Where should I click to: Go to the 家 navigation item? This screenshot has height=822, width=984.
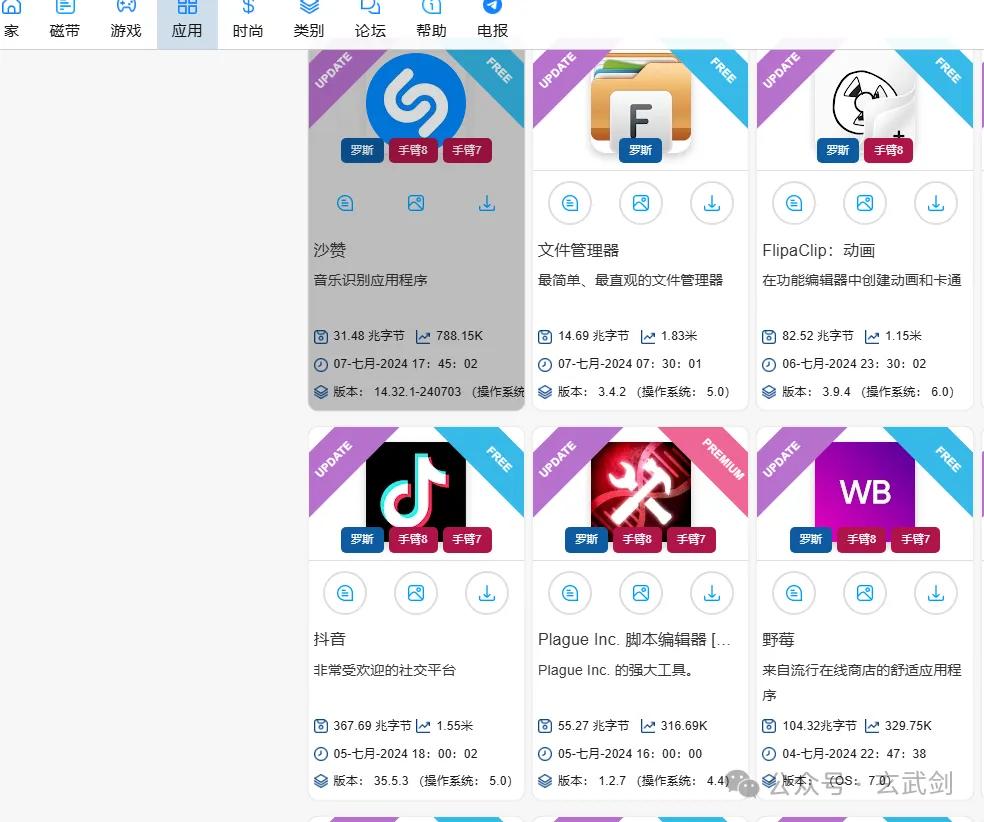11,21
